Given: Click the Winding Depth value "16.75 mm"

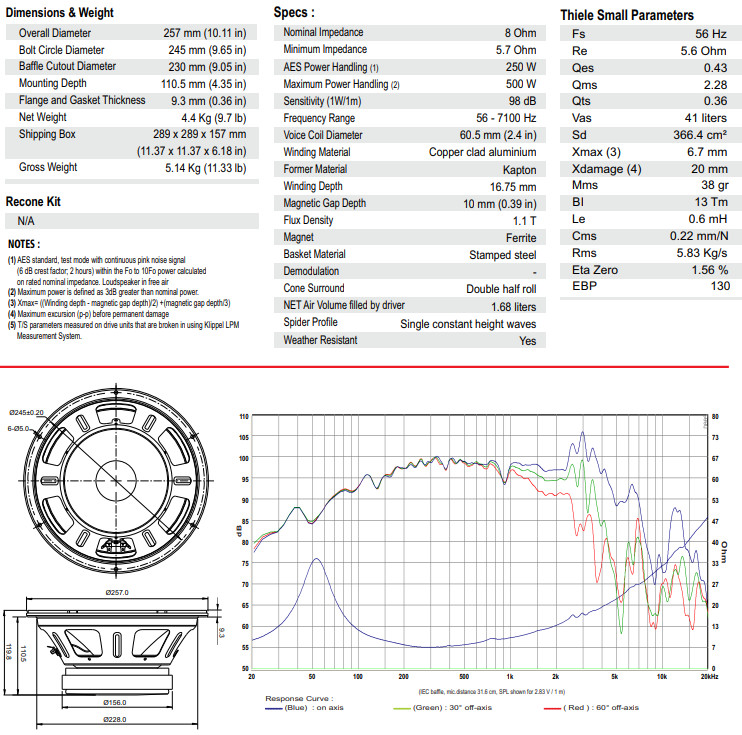Looking at the screenshot, I should (513, 187).
